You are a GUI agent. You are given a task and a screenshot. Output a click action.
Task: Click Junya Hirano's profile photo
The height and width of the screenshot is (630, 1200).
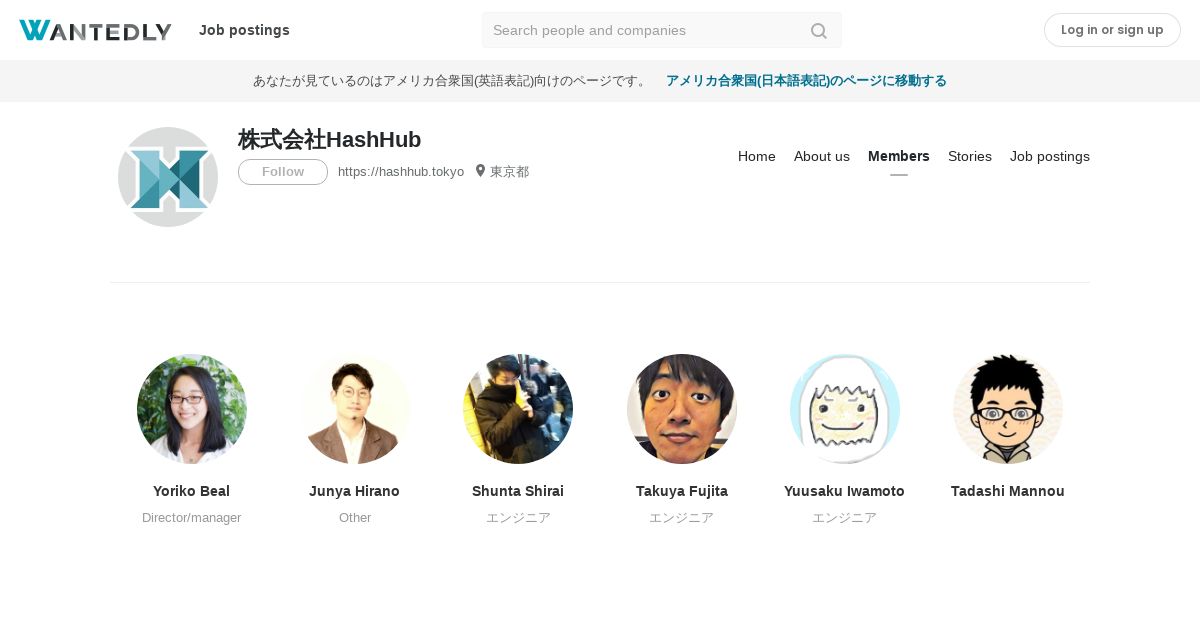click(x=355, y=409)
